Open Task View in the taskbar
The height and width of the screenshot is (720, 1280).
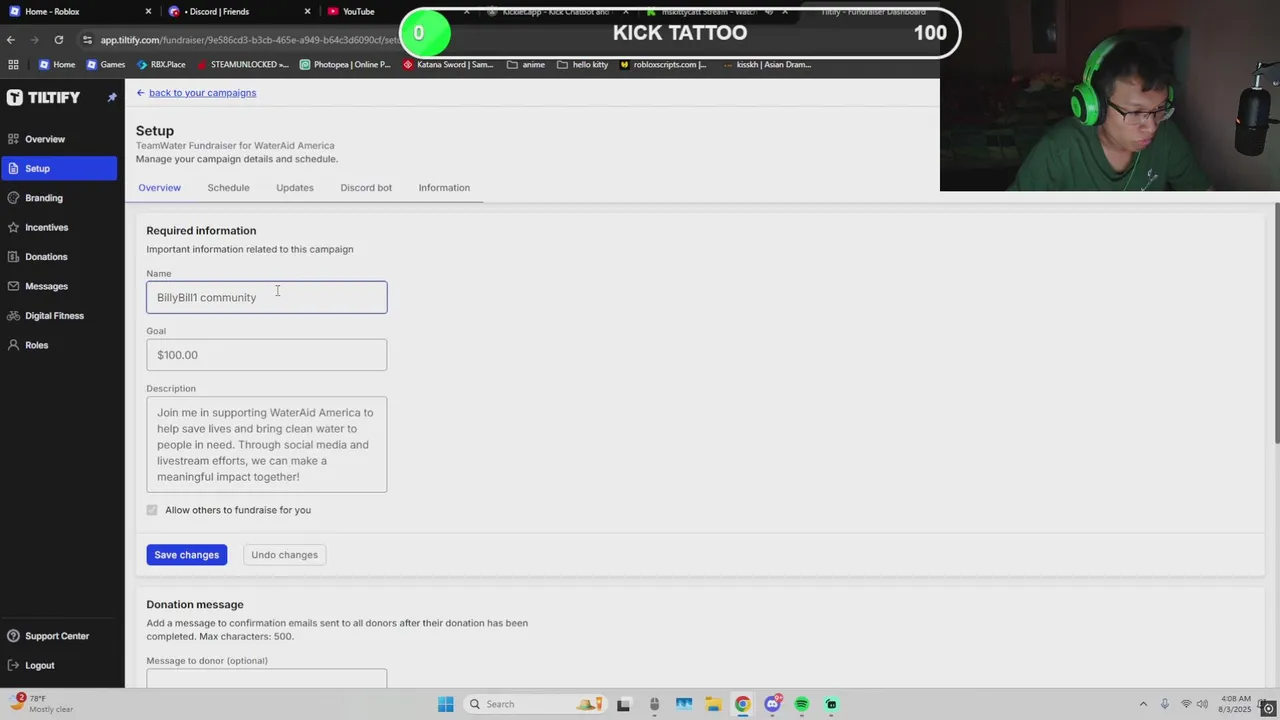[x=623, y=704]
